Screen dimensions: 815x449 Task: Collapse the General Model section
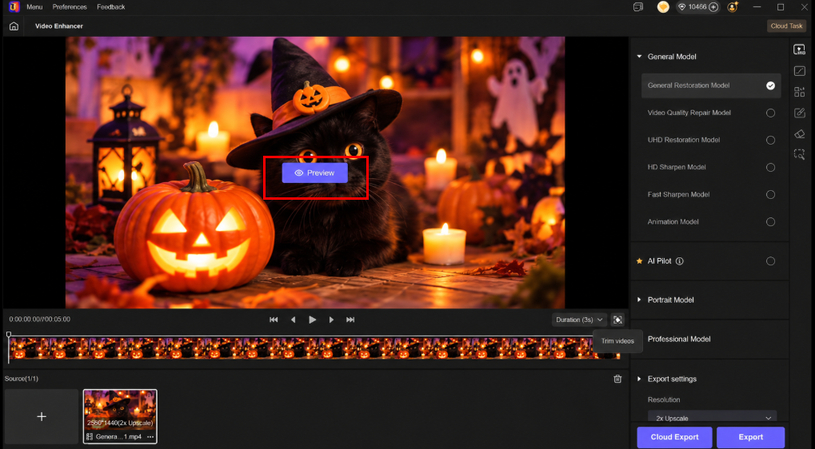tap(639, 57)
